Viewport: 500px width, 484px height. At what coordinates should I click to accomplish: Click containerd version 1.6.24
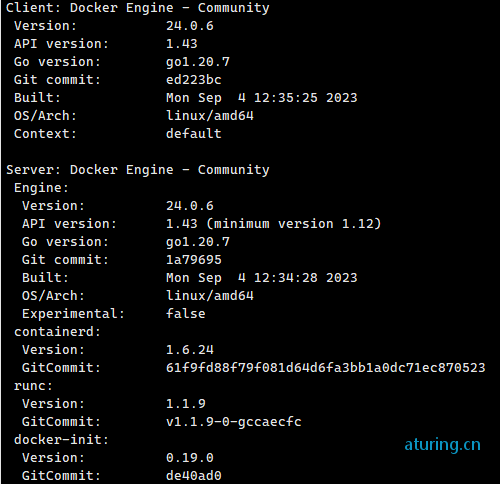[190, 350]
